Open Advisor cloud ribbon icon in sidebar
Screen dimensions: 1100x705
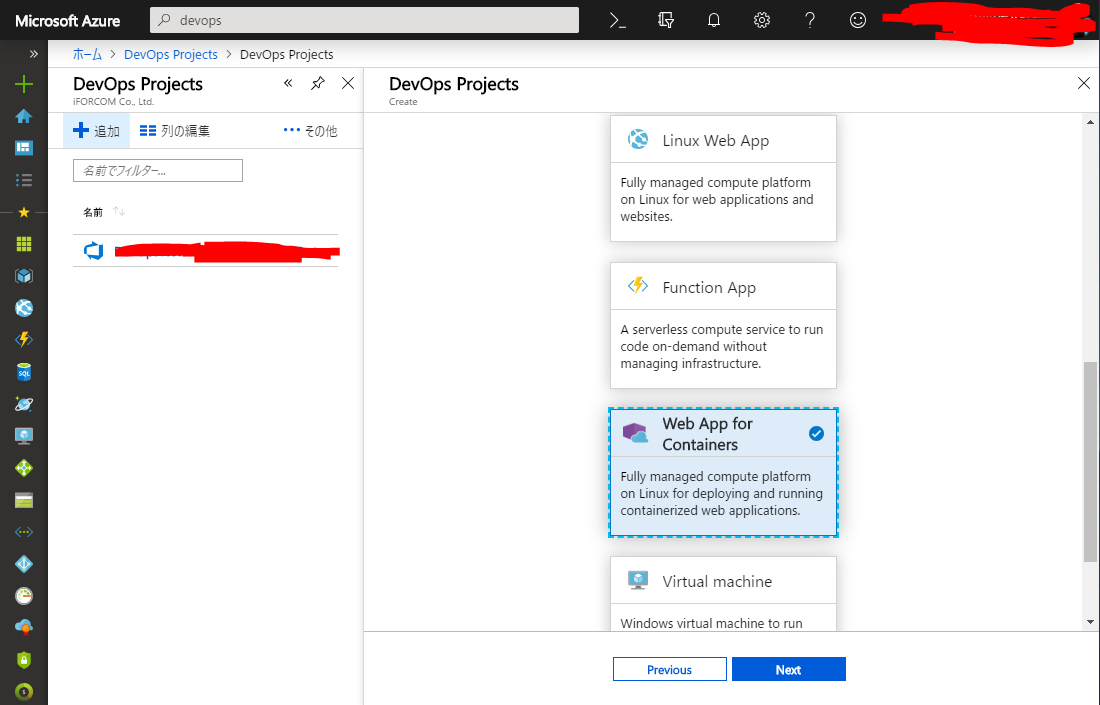click(24, 627)
